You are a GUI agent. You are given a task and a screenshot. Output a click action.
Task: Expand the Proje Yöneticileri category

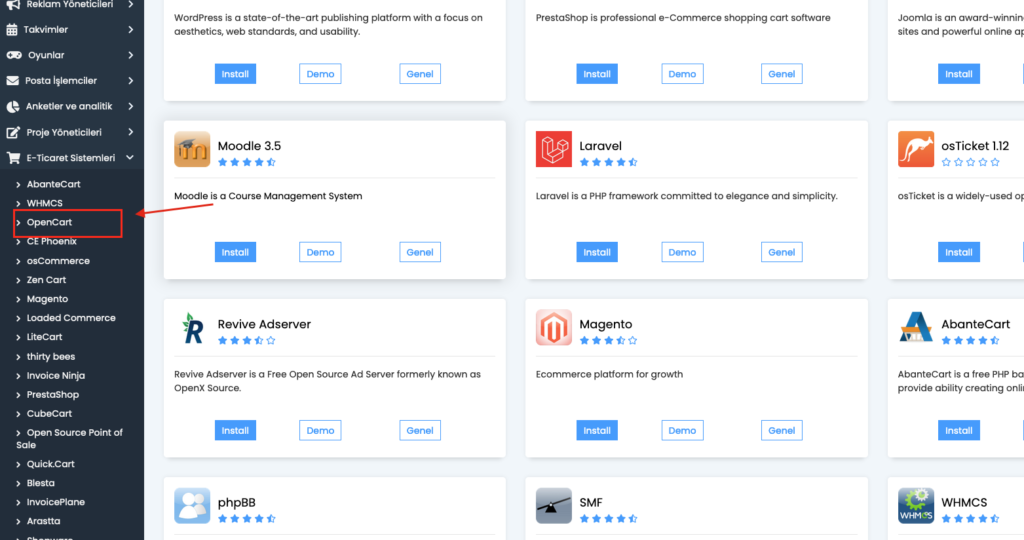coord(71,132)
